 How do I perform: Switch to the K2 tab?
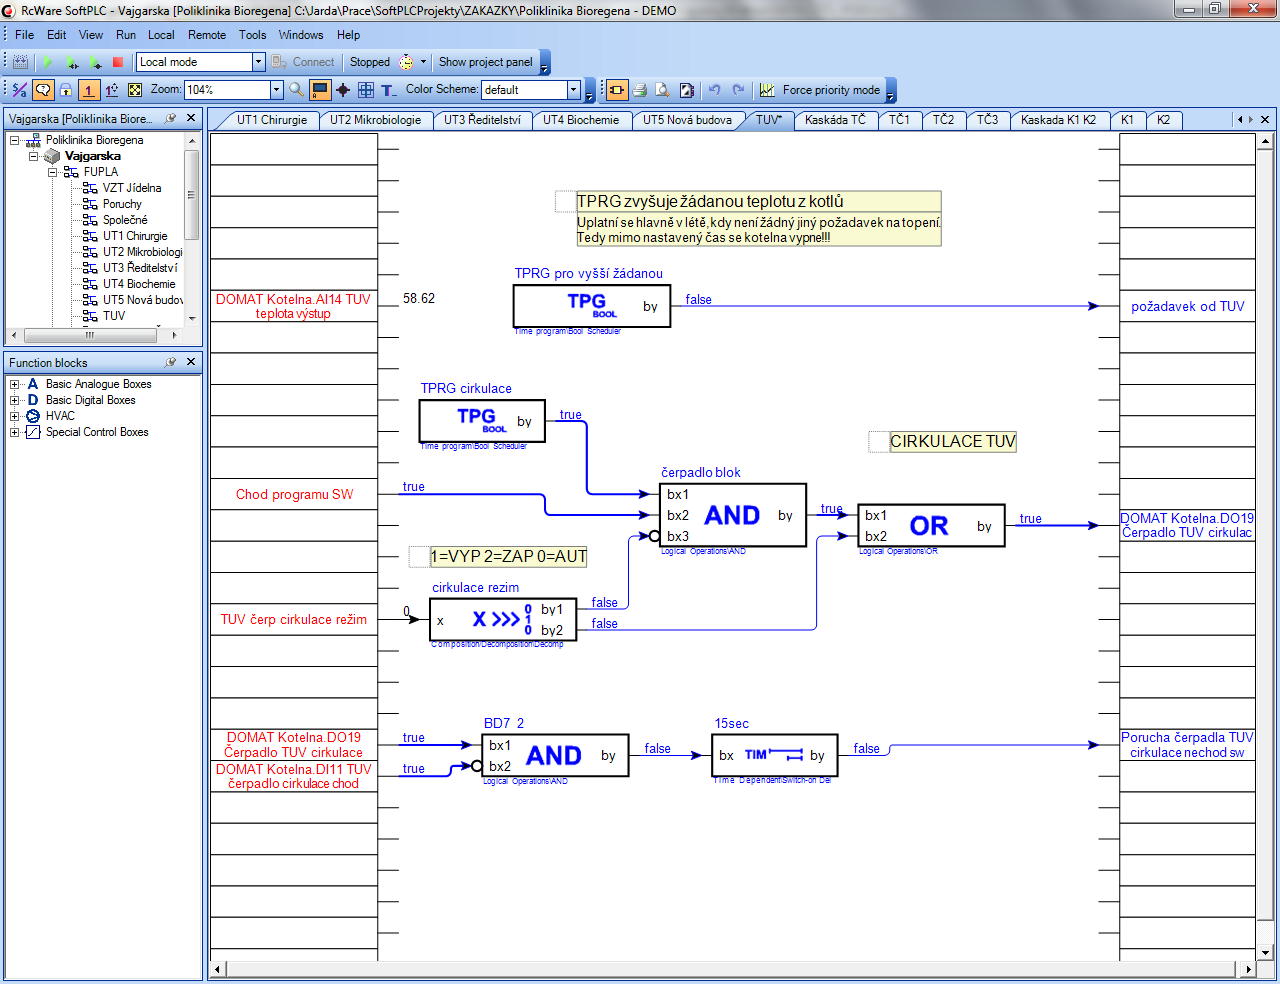[x=1163, y=120]
